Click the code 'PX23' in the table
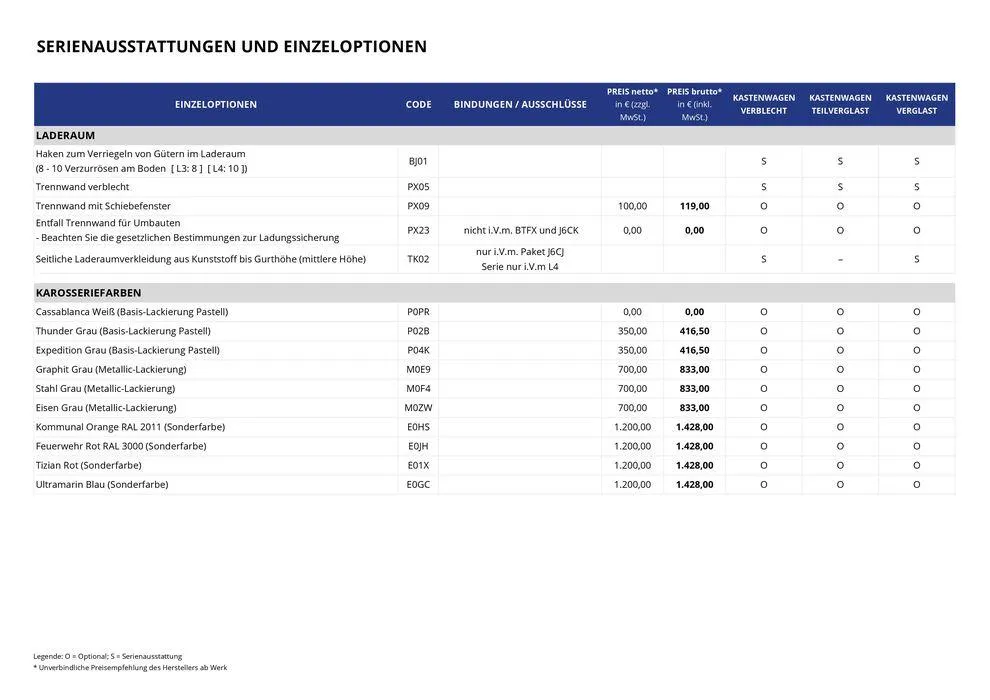Viewport: 990px width, 700px height. click(x=418, y=230)
